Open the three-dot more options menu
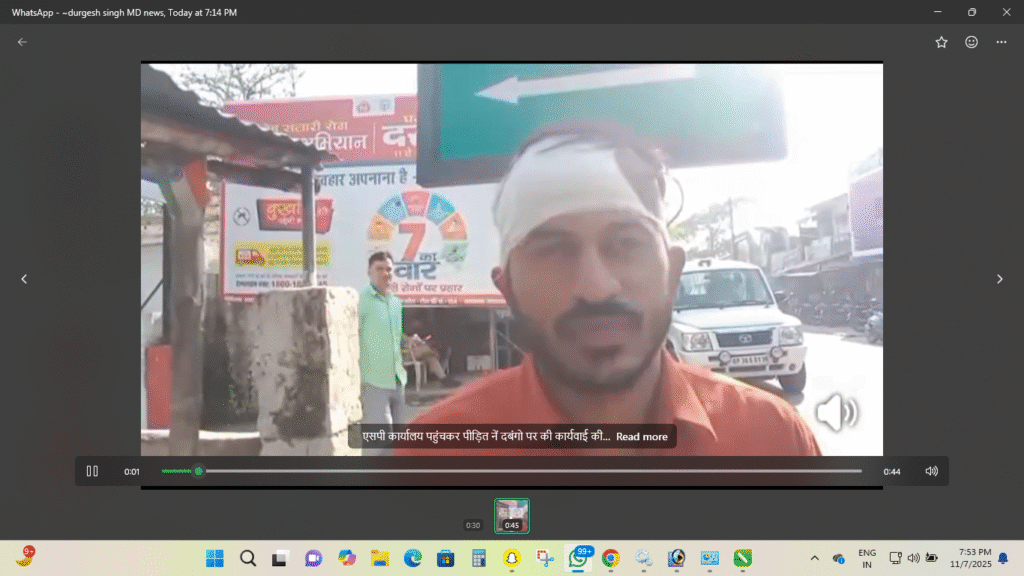The height and width of the screenshot is (576, 1024). (x=1001, y=42)
